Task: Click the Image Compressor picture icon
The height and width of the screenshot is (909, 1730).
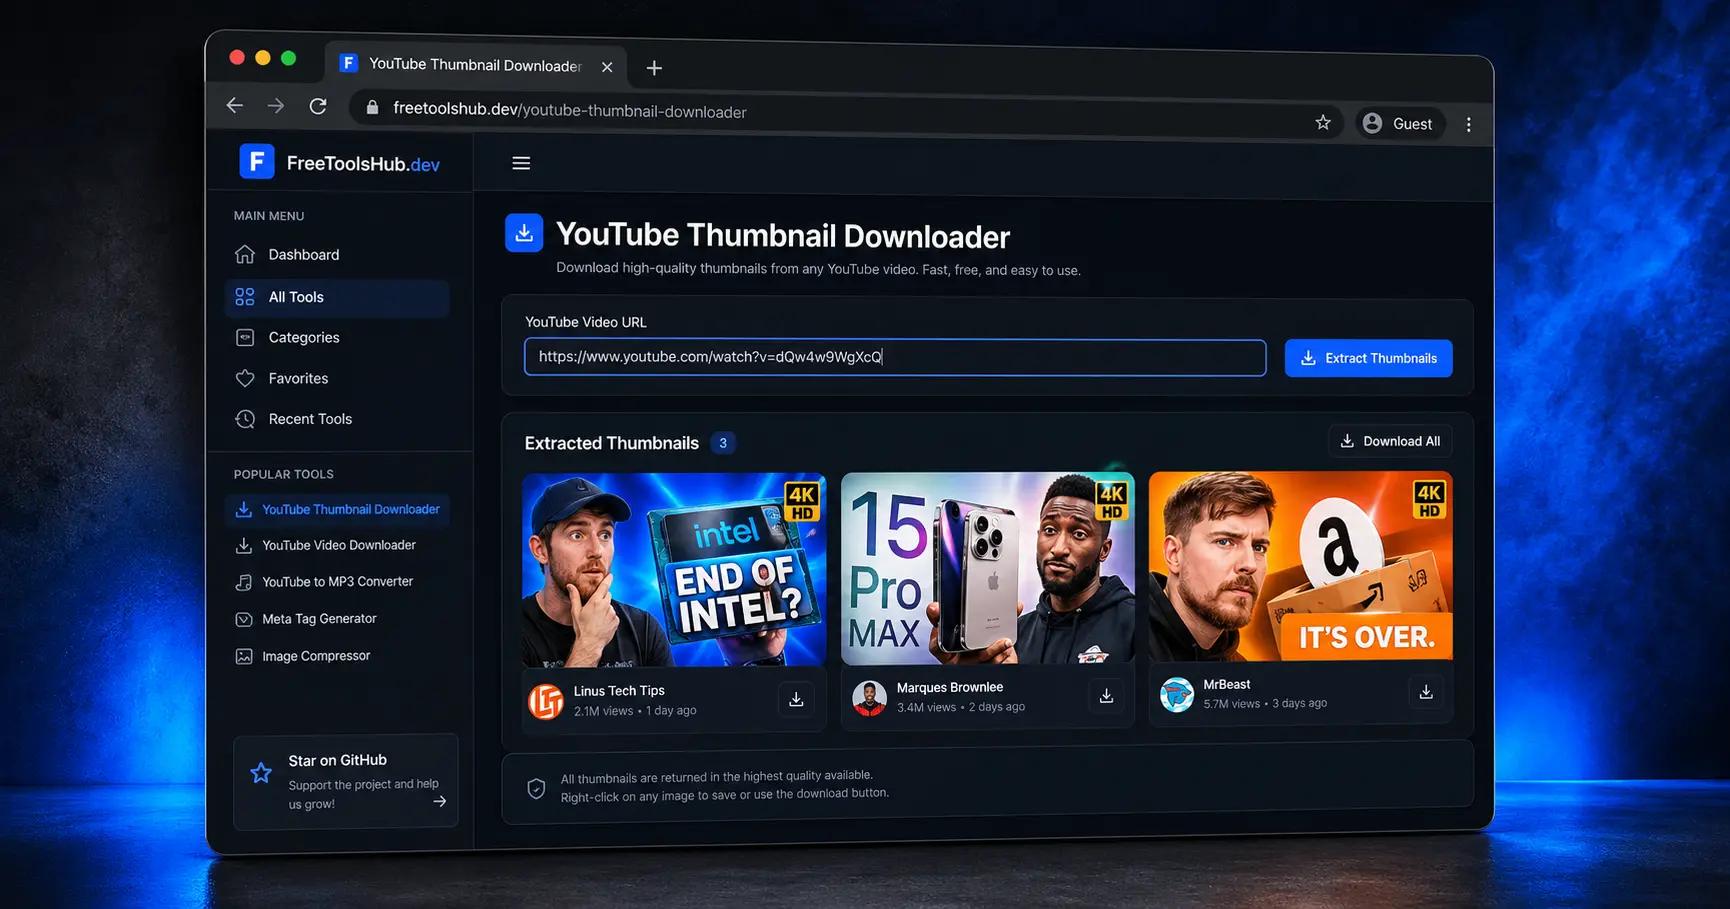Action: (243, 657)
